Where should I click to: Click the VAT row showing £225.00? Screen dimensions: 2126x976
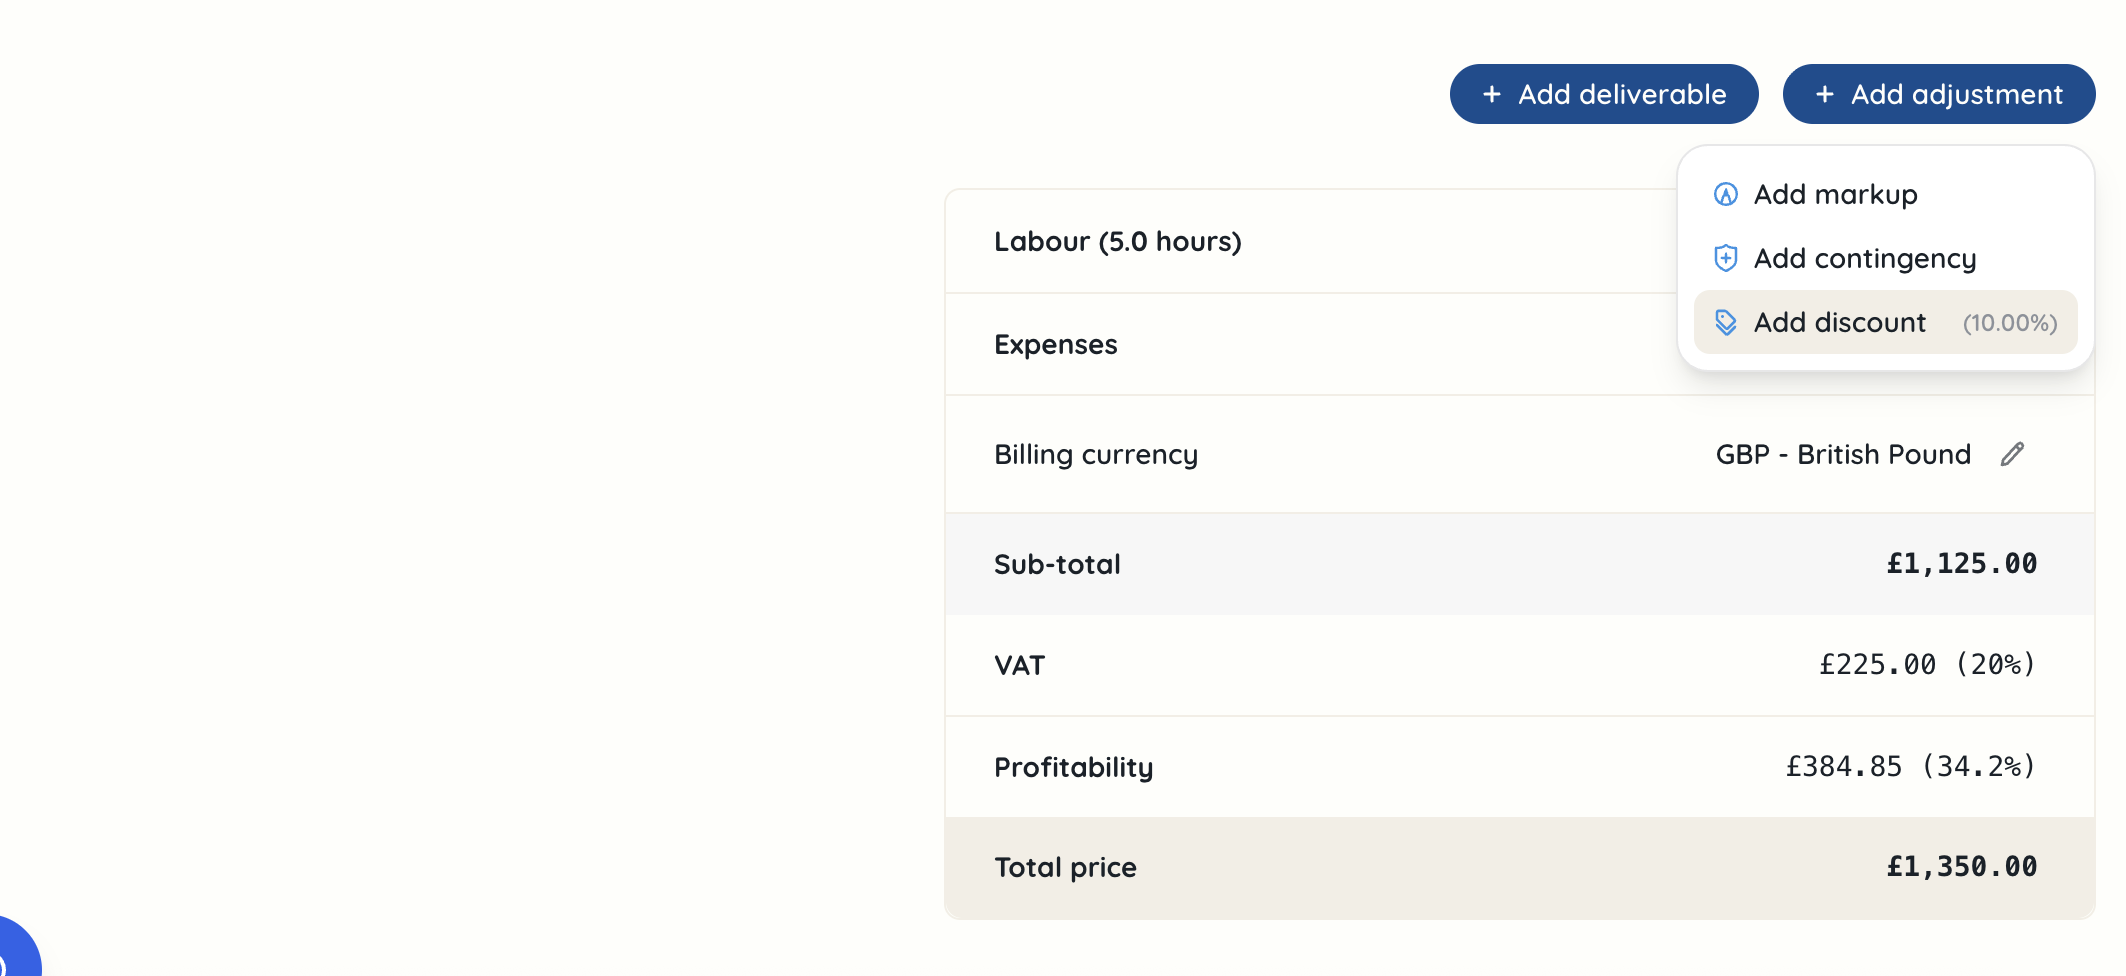tap(1875, 664)
